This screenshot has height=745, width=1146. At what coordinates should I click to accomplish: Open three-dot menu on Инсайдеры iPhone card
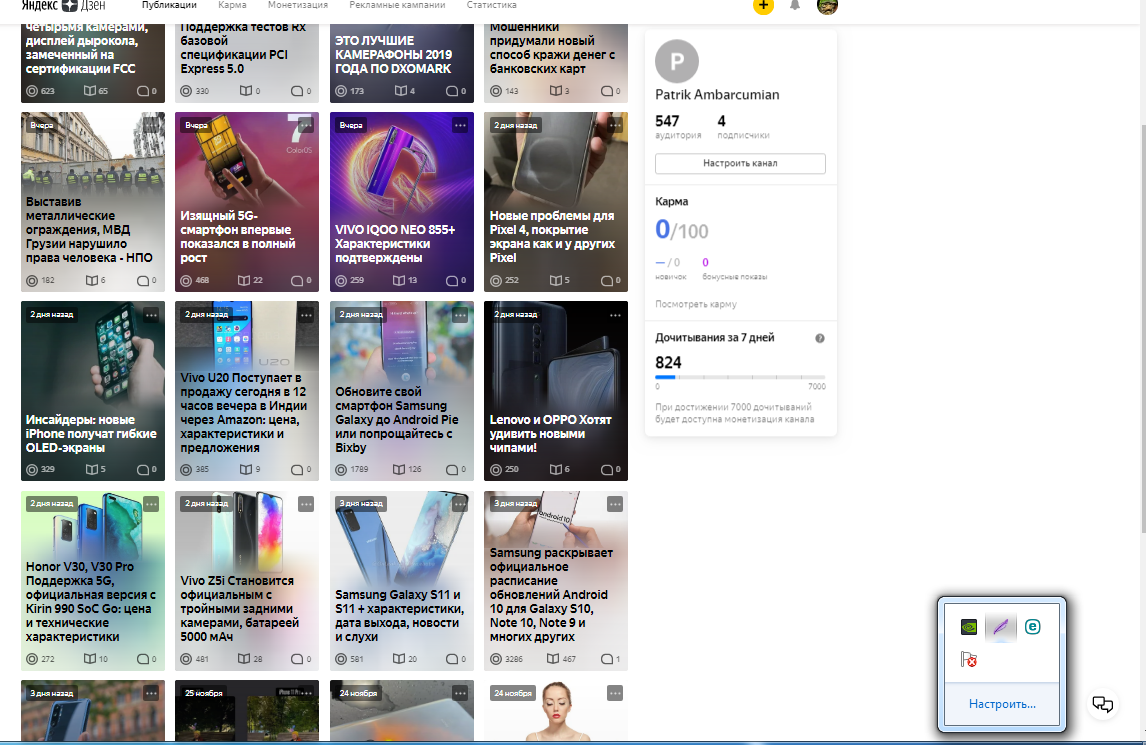coord(151,314)
